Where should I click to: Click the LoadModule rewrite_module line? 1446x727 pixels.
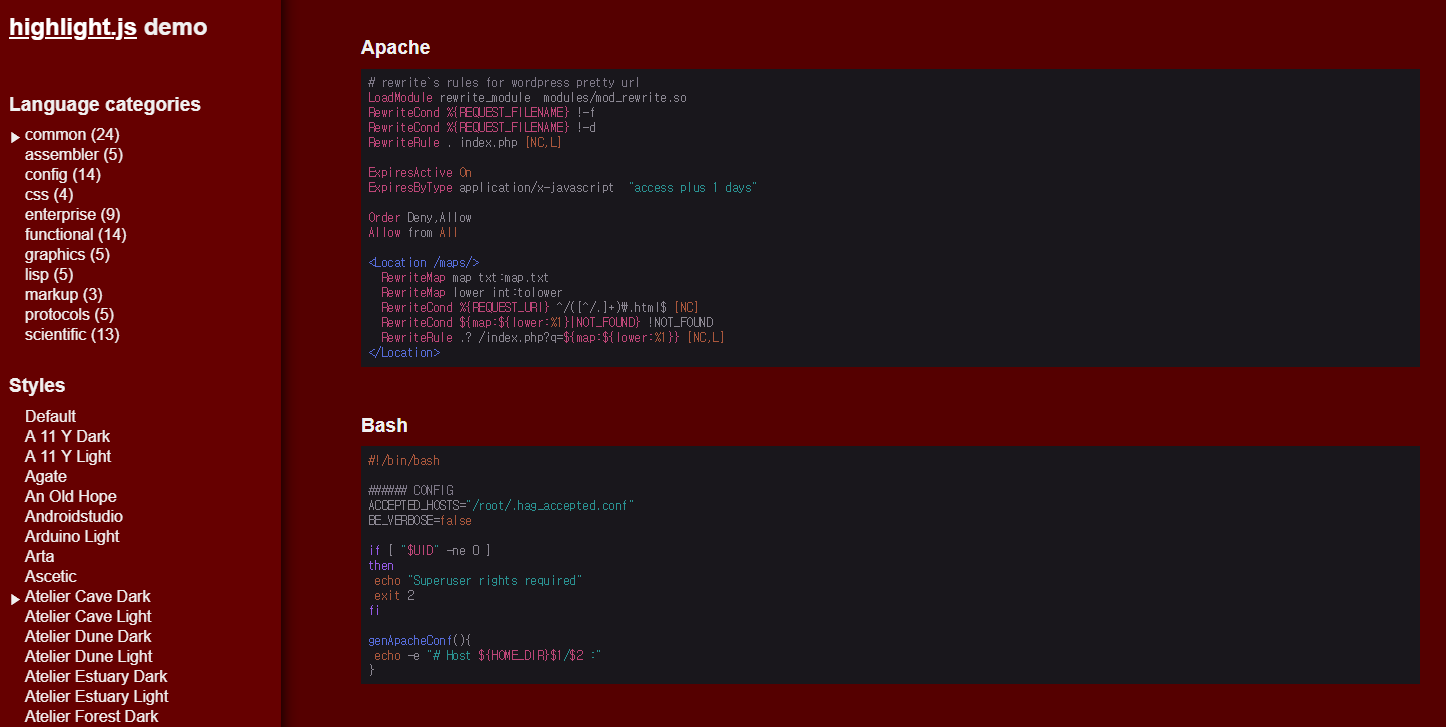click(527, 98)
